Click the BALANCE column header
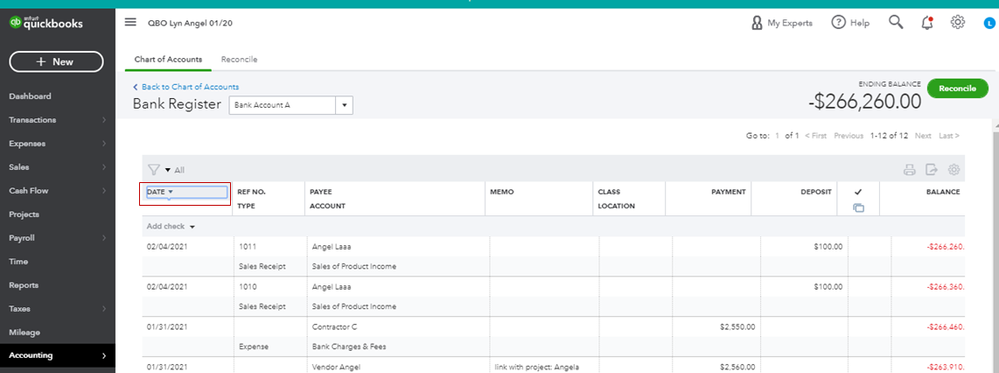The width and height of the screenshot is (999, 373). click(943, 192)
